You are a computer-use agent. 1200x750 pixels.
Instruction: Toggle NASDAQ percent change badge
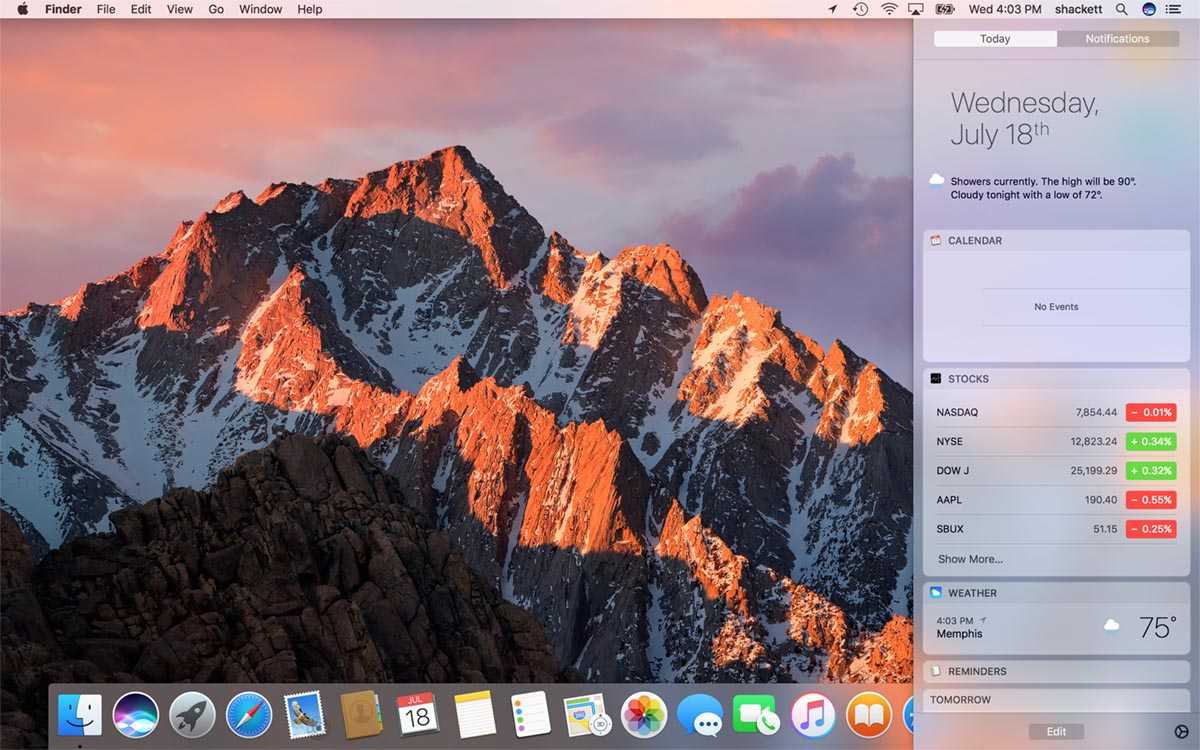click(x=1151, y=412)
